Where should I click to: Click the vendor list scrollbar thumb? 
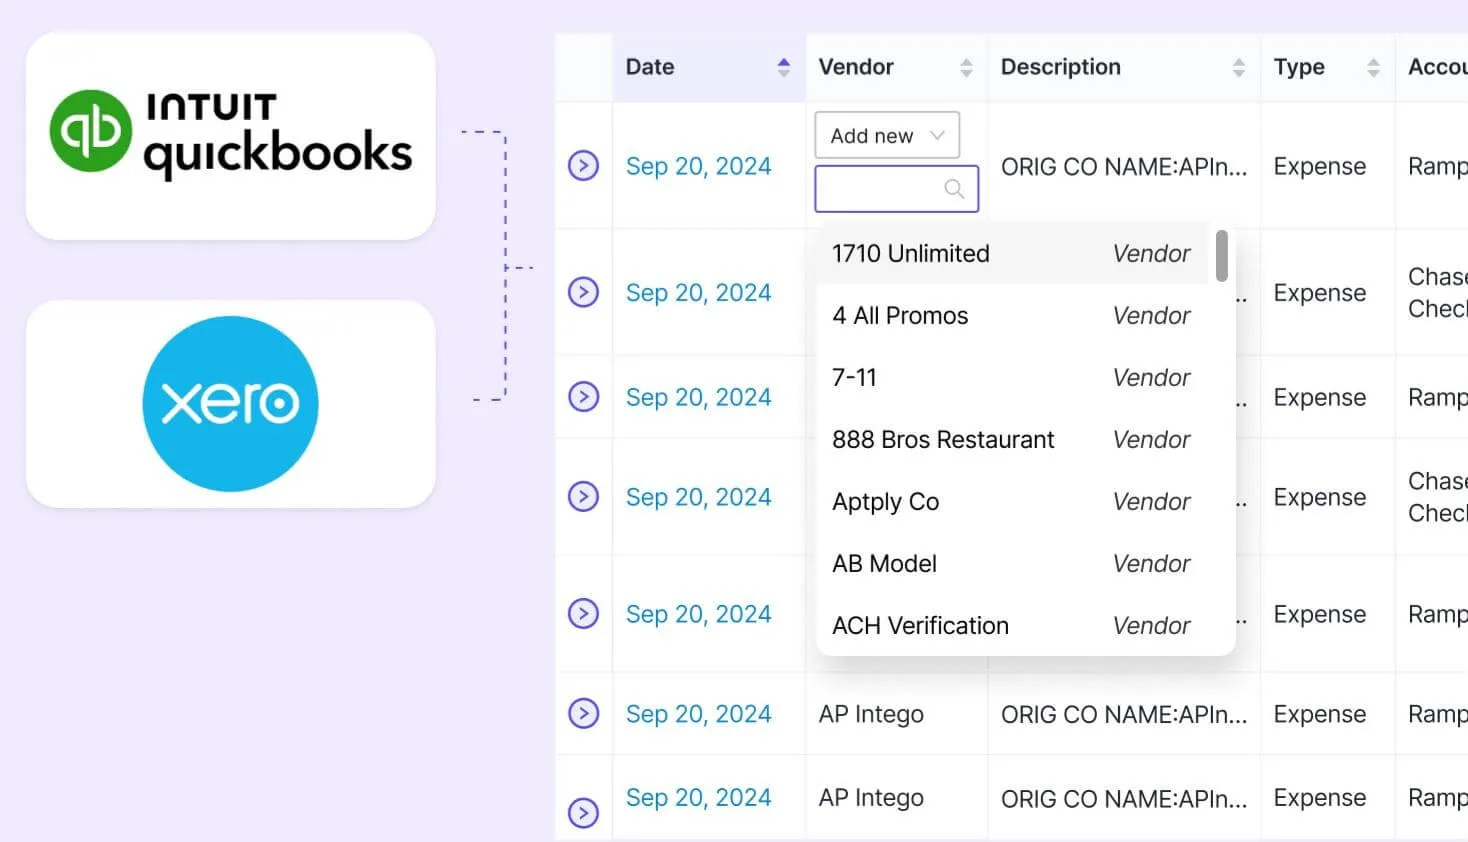coord(1222,256)
